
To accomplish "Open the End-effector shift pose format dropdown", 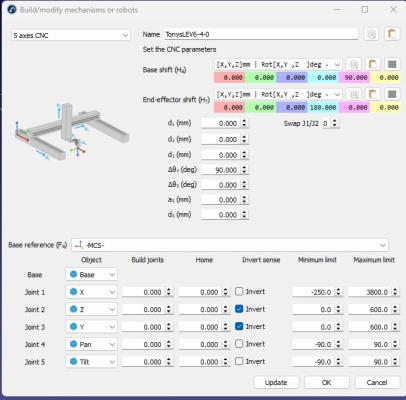I will tap(278, 95).
